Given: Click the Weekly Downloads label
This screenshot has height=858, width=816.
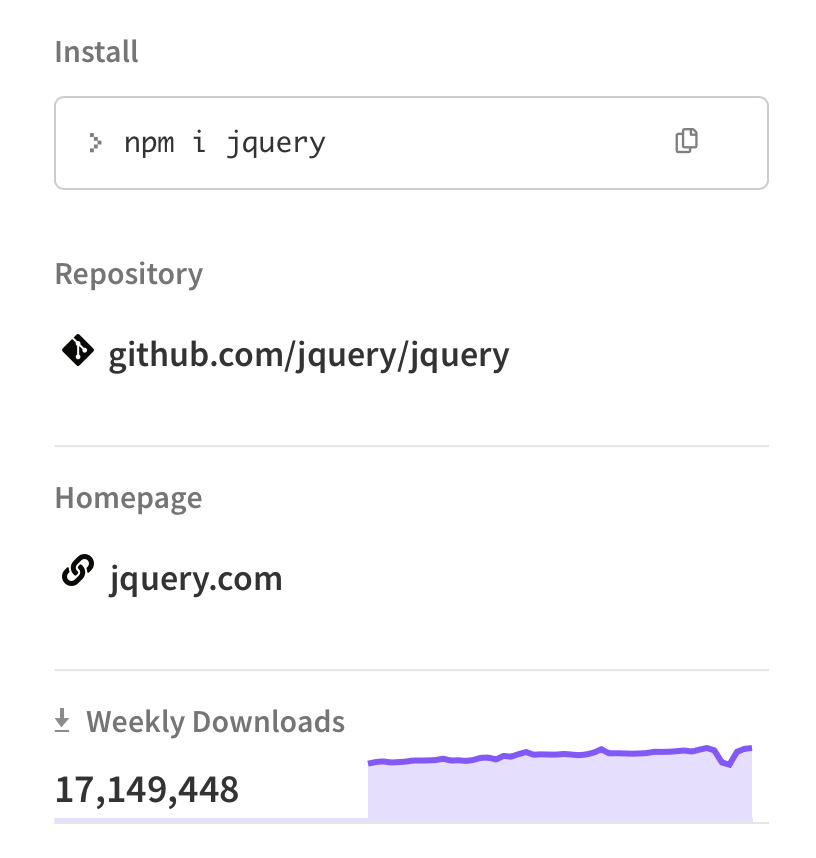Looking at the screenshot, I should tap(215, 722).
